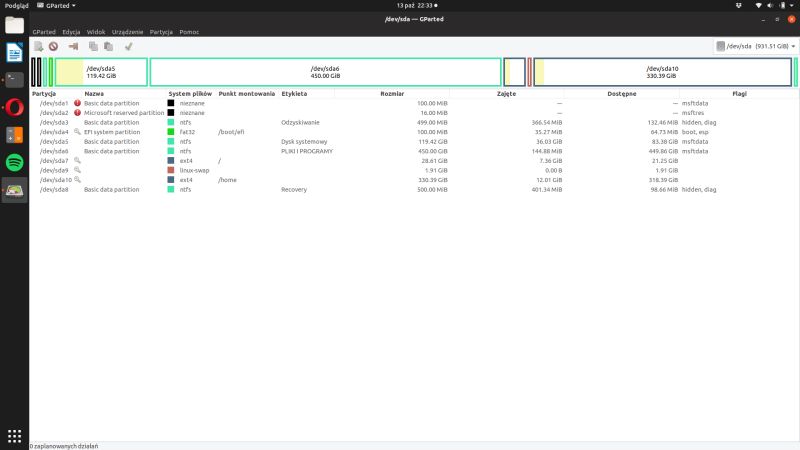
Task: Open Files from the Ubuntu dock
Action: point(14,25)
